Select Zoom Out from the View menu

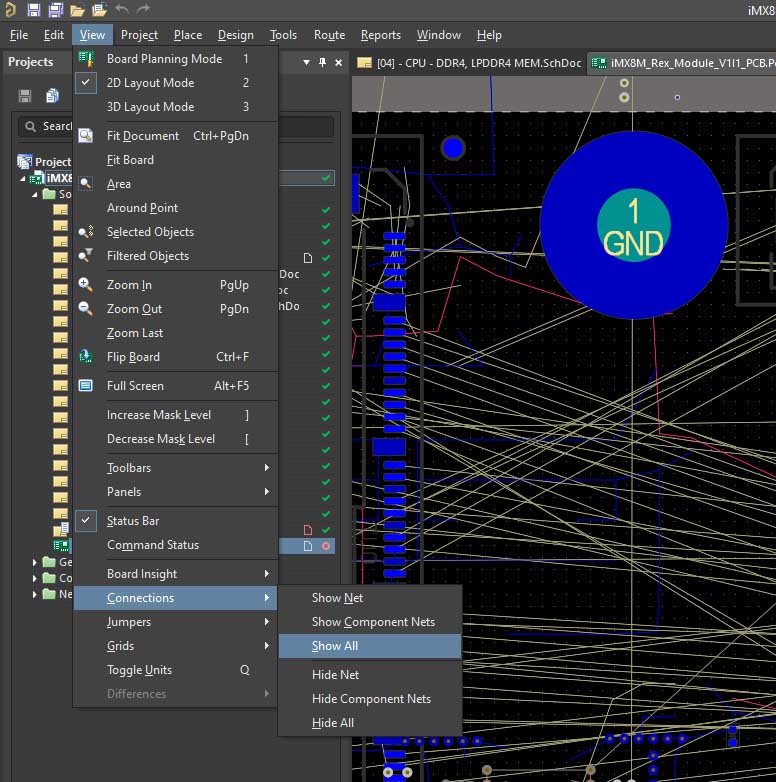(134, 309)
